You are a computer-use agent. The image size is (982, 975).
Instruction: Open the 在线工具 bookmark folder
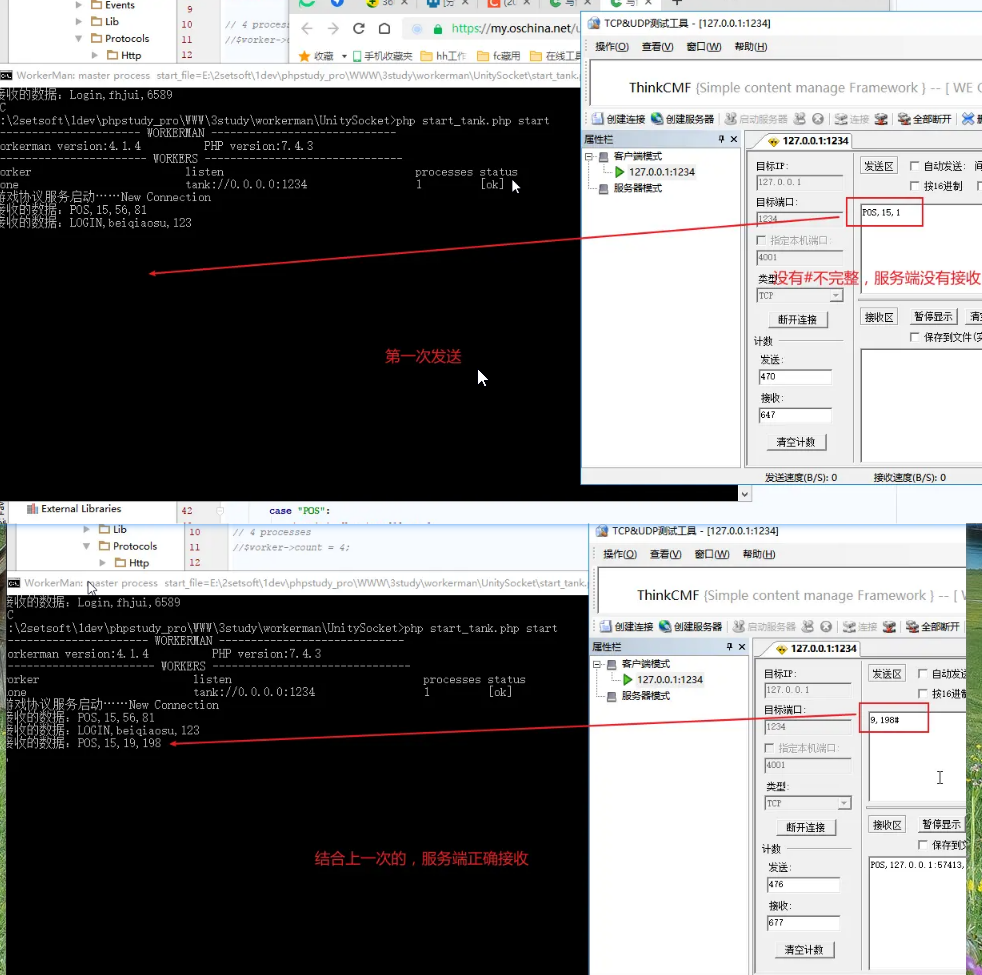[x=555, y=56]
